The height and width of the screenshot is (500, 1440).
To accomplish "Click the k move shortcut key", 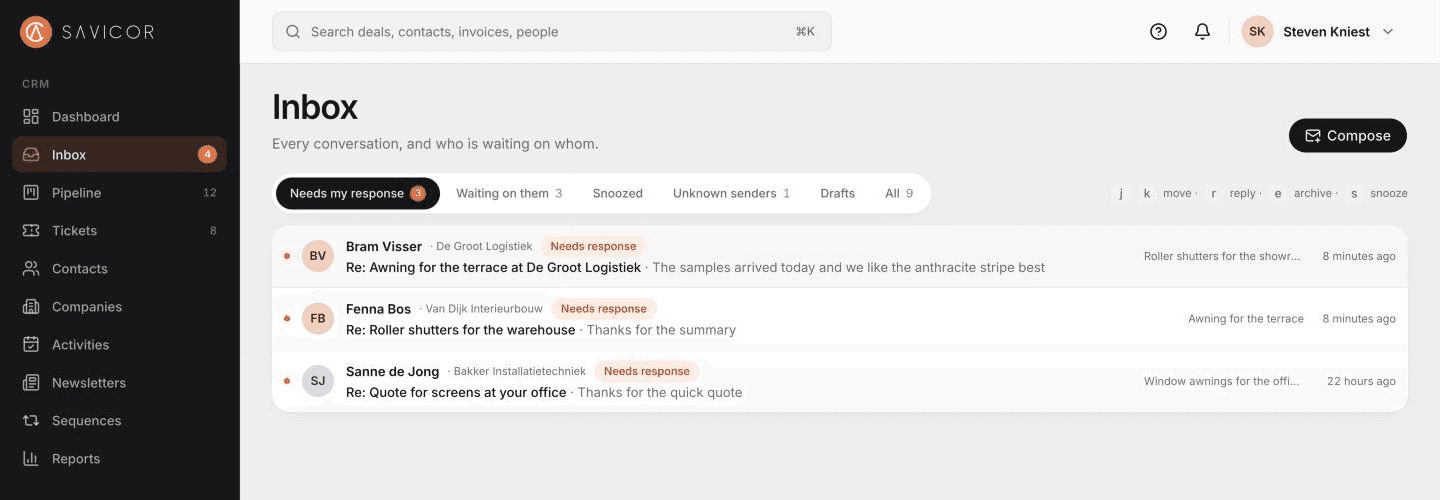I will 1147,194.
